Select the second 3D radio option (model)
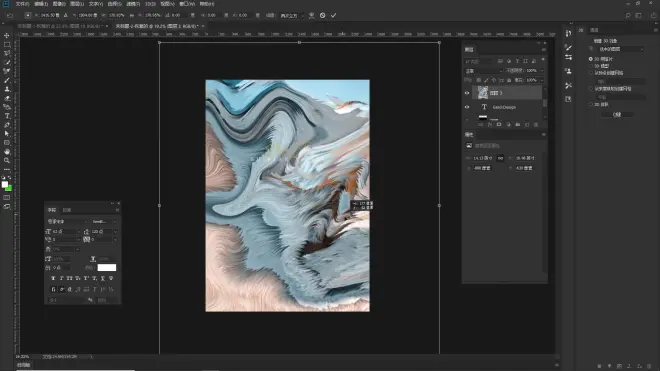The width and height of the screenshot is (660, 371). 591,66
